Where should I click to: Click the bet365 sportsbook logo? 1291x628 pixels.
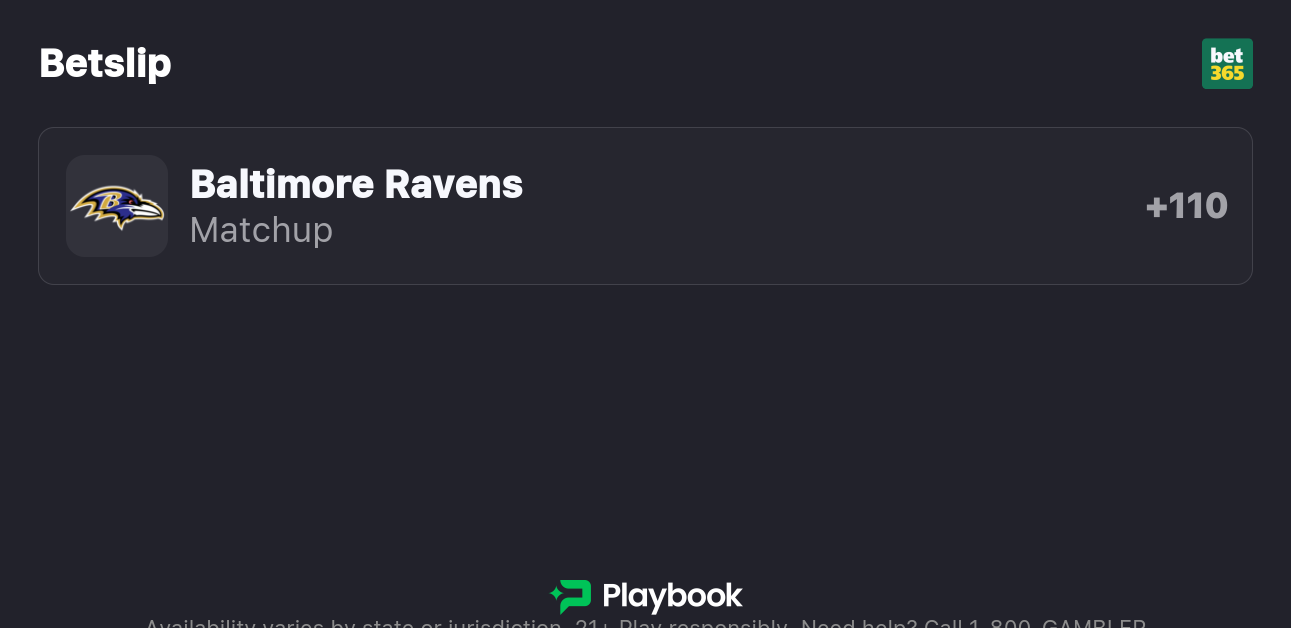click(x=1227, y=64)
